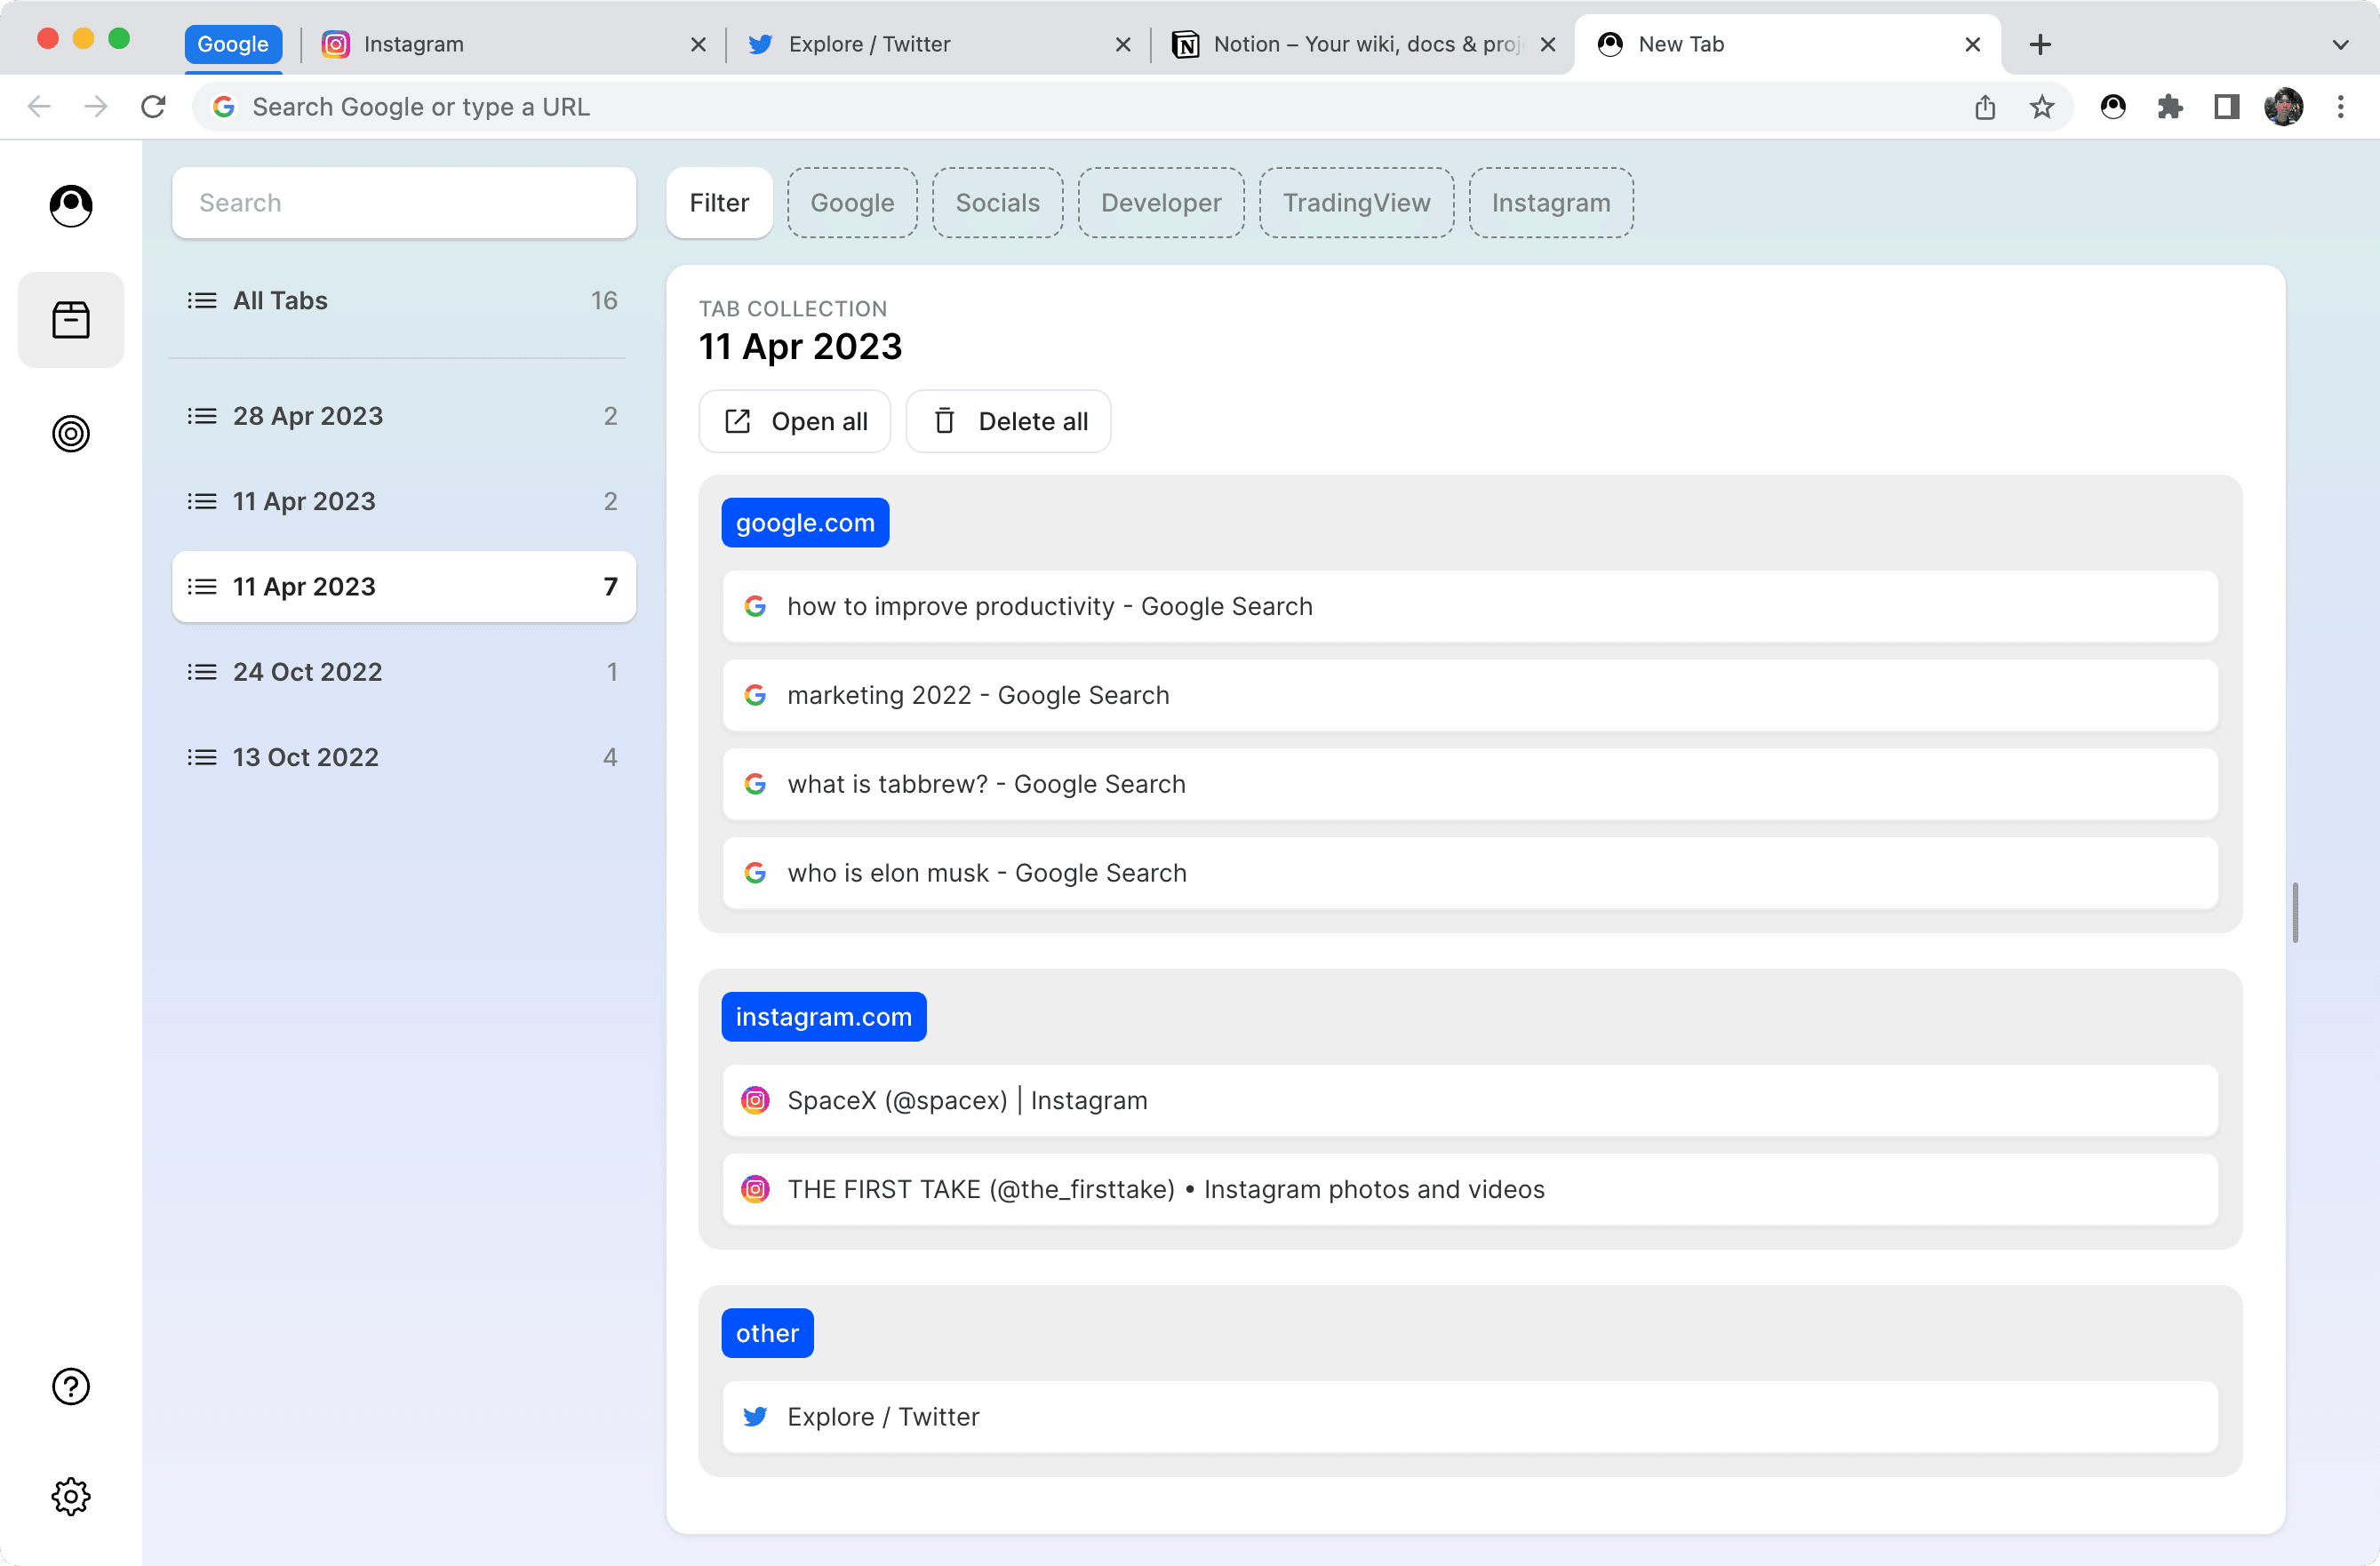The width and height of the screenshot is (2380, 1566).
Task: Open the tab collections archive icon
Action: [71, 320]
